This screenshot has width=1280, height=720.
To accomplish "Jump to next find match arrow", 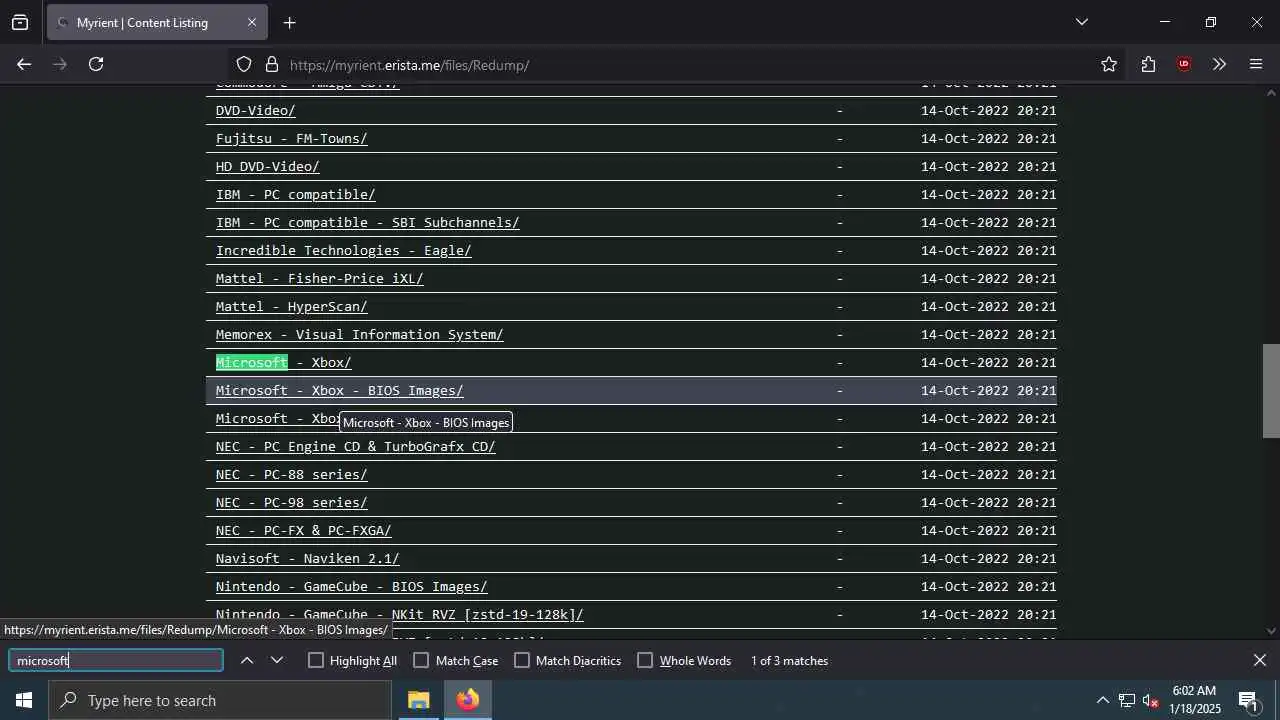I will pos(277,660).
